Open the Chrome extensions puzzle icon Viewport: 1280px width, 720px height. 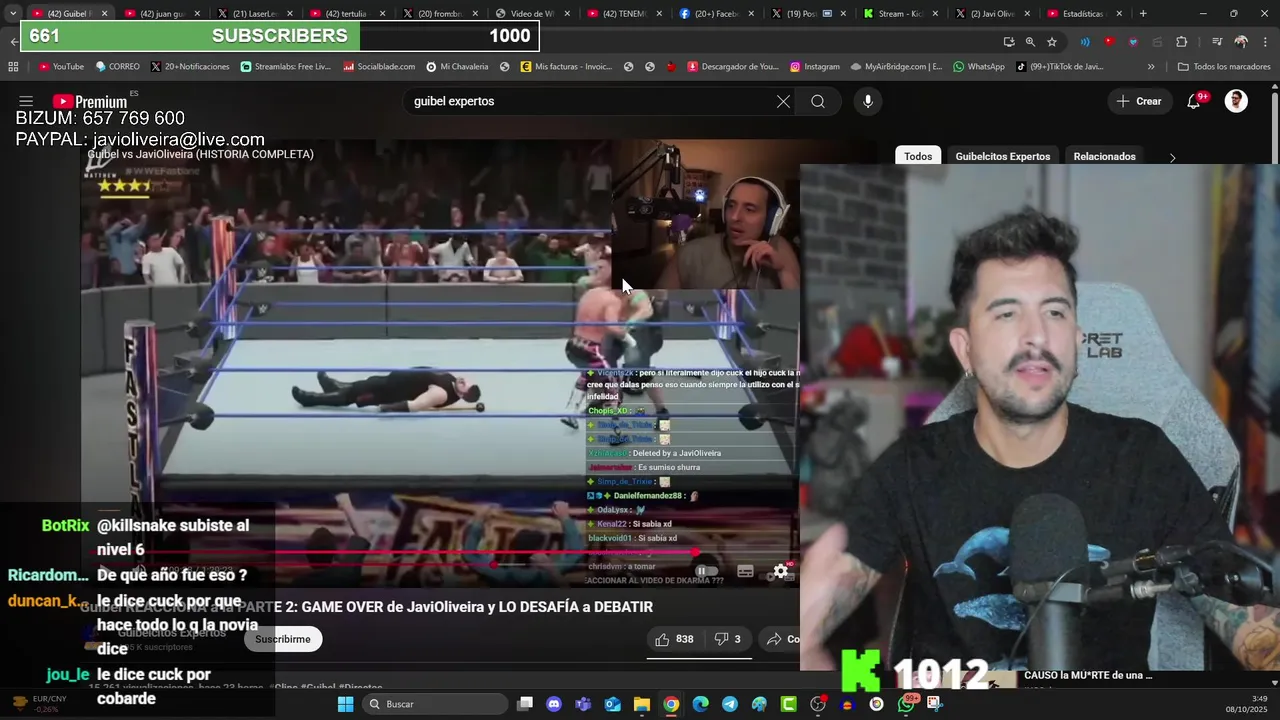[x=1182, y=42]
